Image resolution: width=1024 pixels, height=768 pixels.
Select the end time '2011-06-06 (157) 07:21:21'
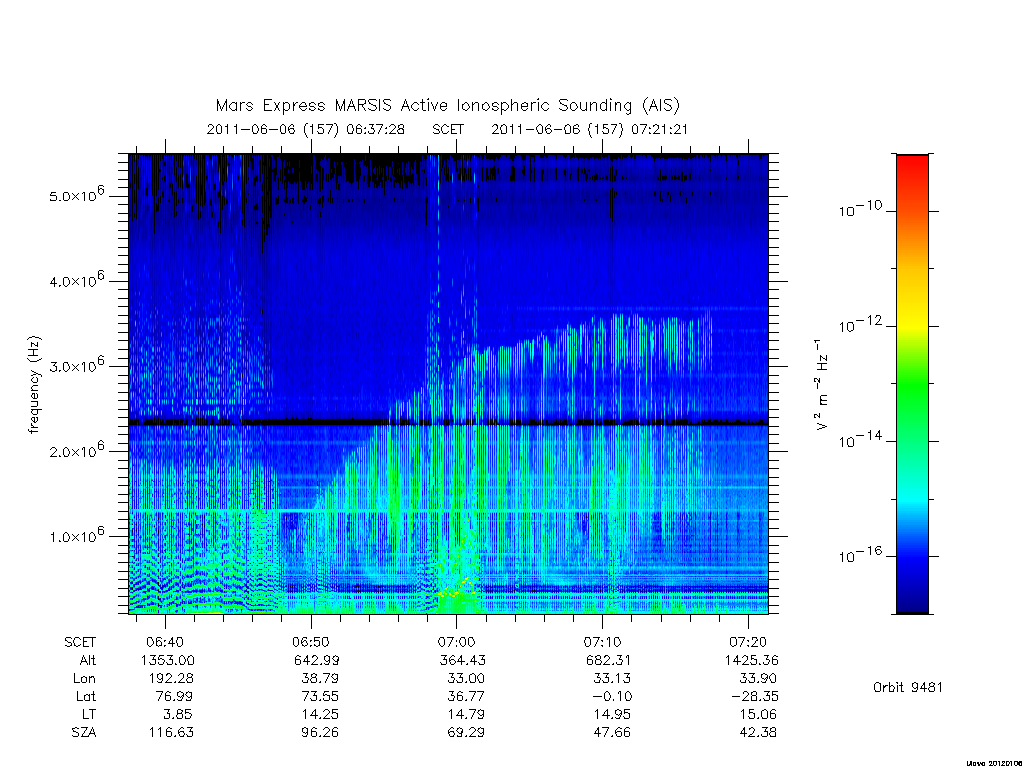tap(589, 129)
